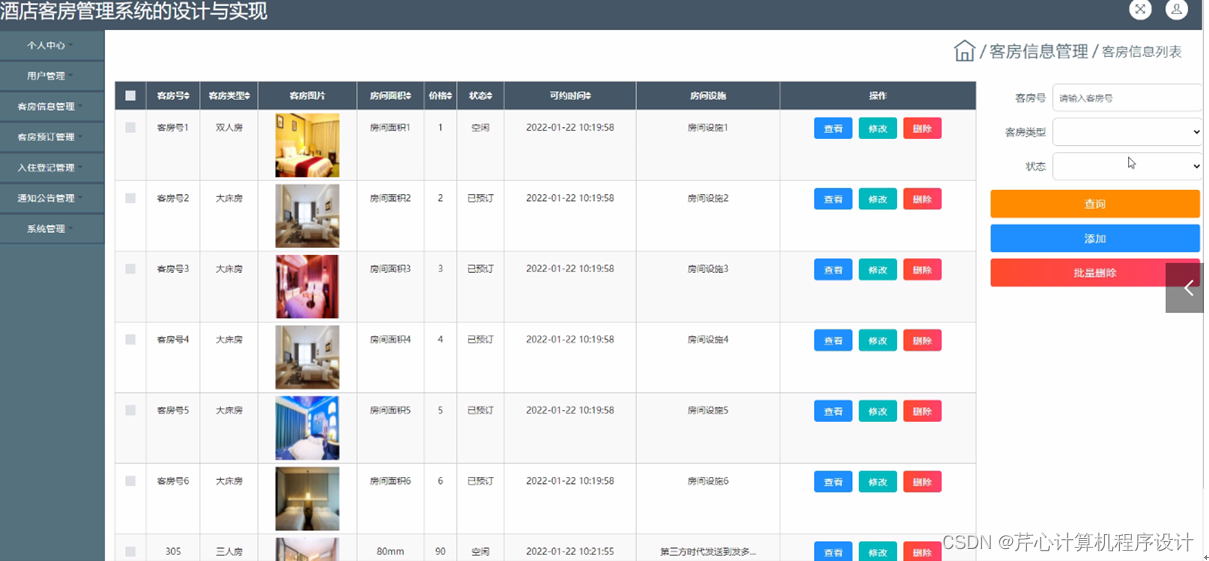Image resolution: width=1209 pixels, height=561 pixels.
Task: Sort by 可约时间 column header
Action: (570, 96)
